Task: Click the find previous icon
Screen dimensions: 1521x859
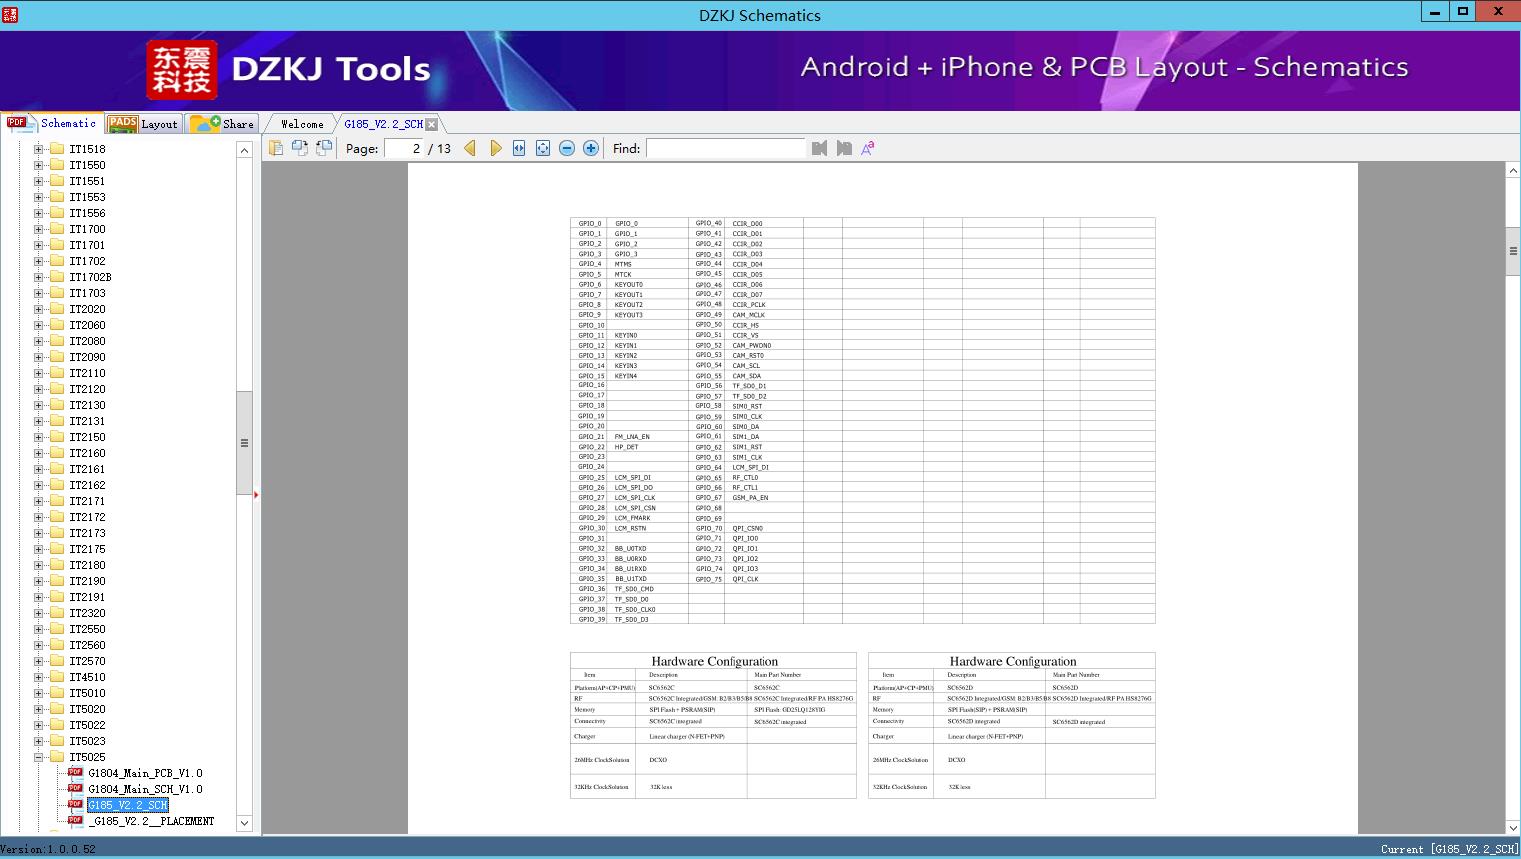Action: pyautogui.click(x=819, y=148)
